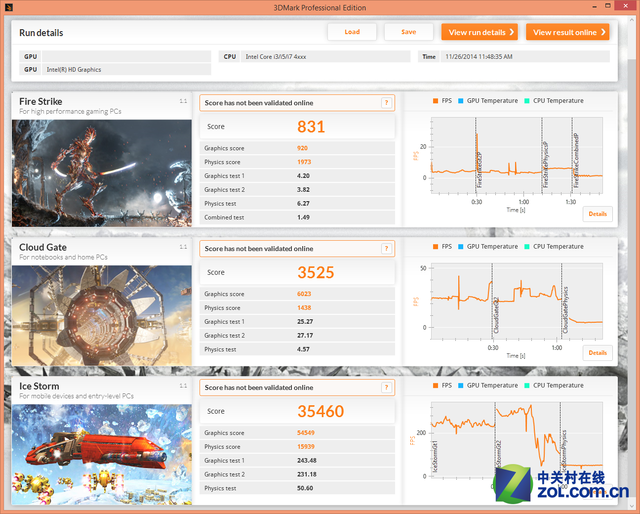
Task: Click the Load button
Action: point(352,32)
